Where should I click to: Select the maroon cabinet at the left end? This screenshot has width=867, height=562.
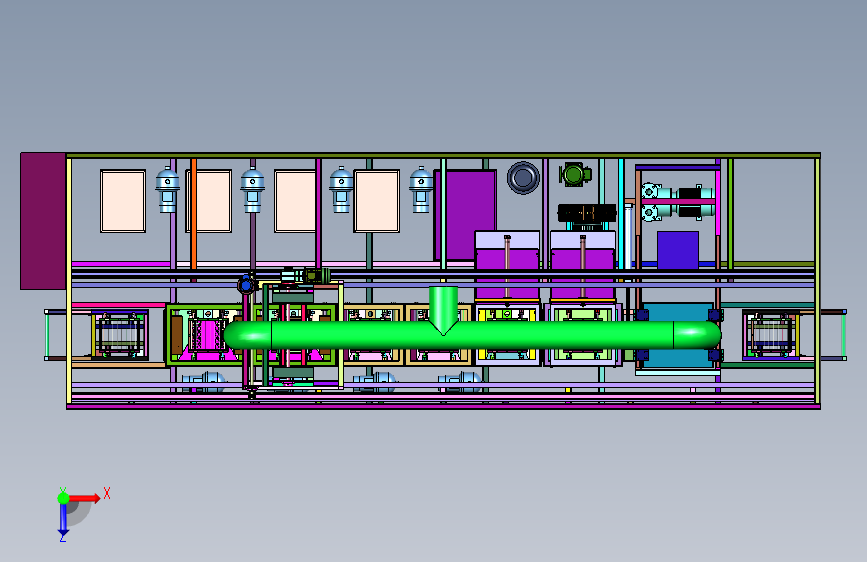point(43,221)
